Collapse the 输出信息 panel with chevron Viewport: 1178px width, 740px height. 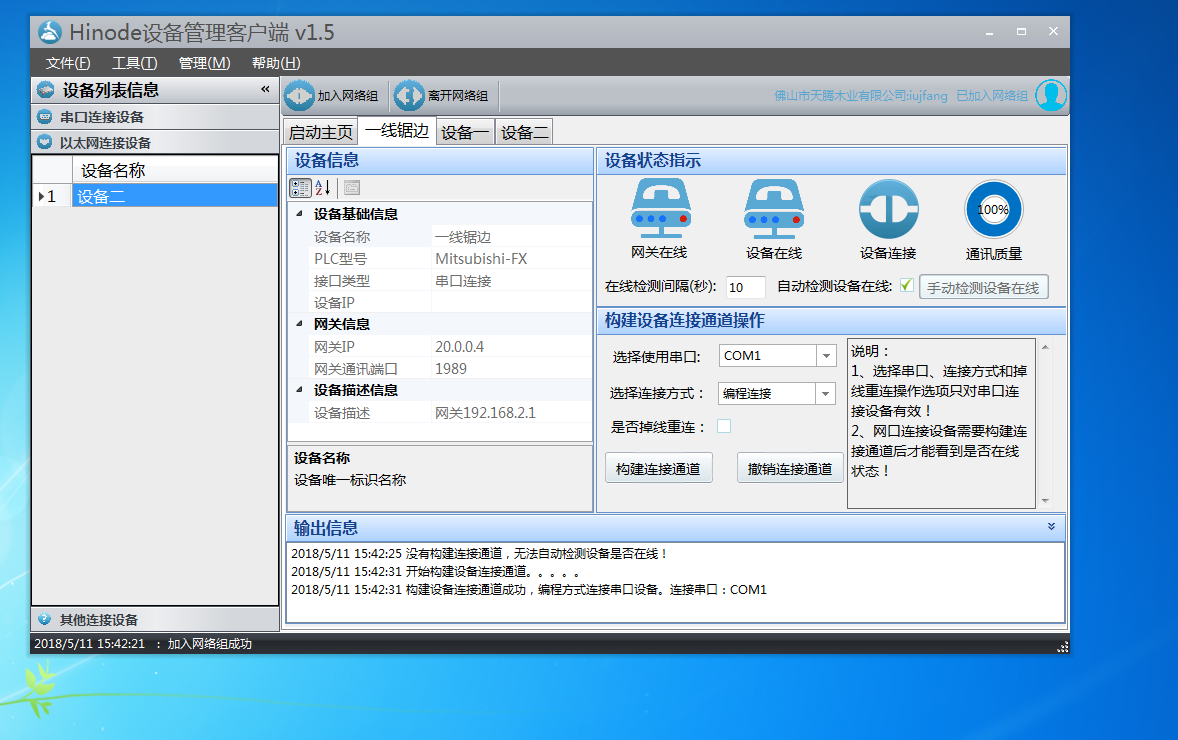tap(1051, 526)
